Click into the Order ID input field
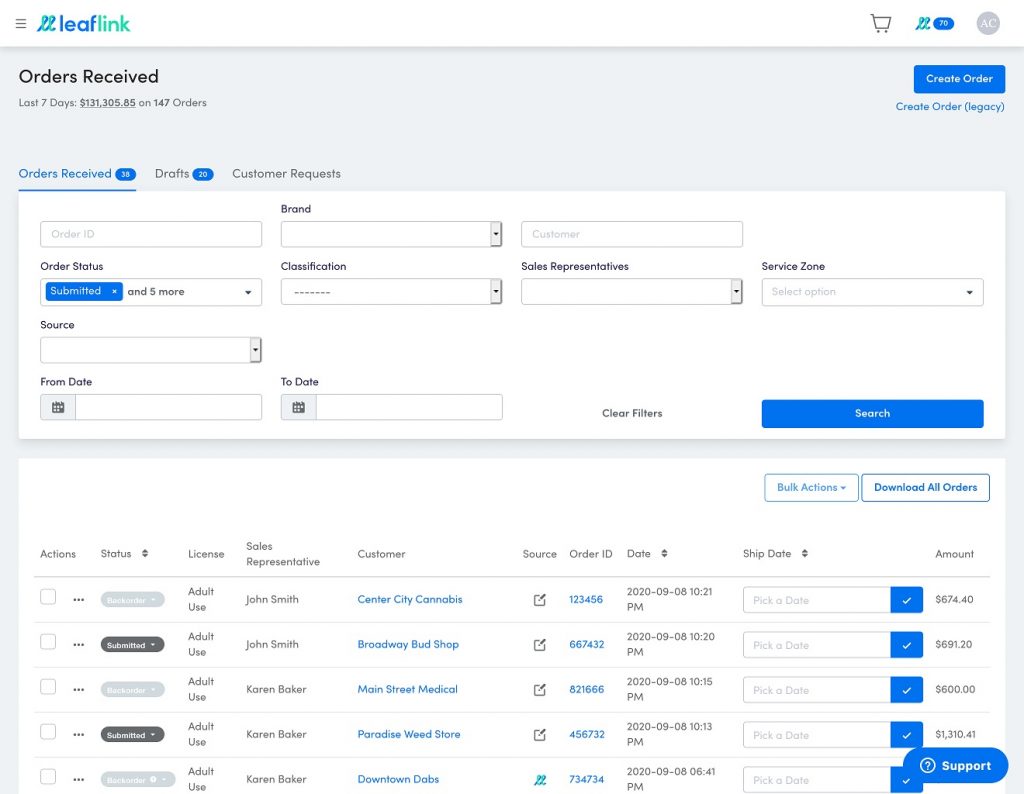This screenshot has width=1024, height=794. [x=151, y=234]
